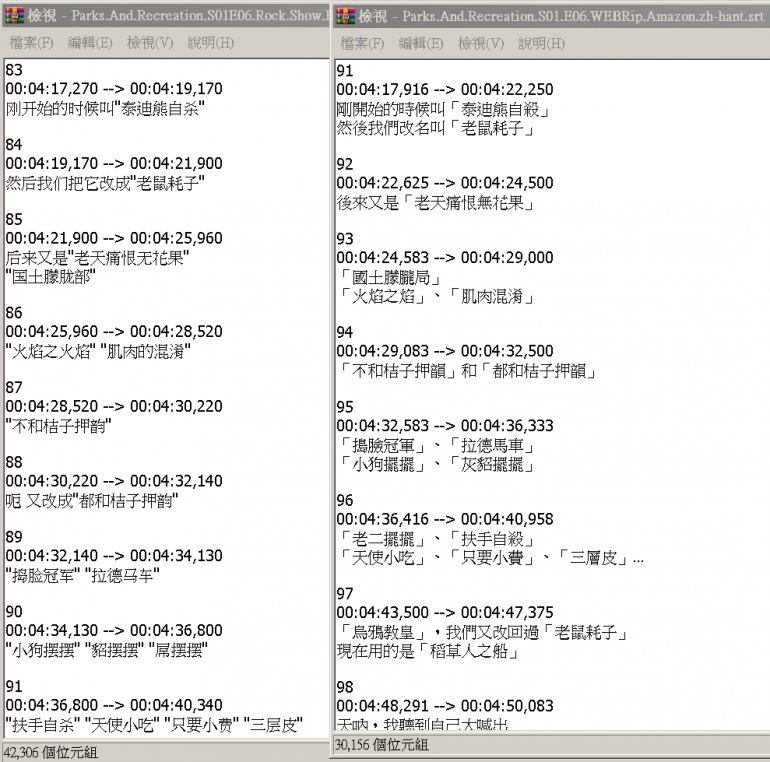Open 檢視(V) menu in left viewer window
Screen dimensions: 770x762
click(x=150, y=43)
